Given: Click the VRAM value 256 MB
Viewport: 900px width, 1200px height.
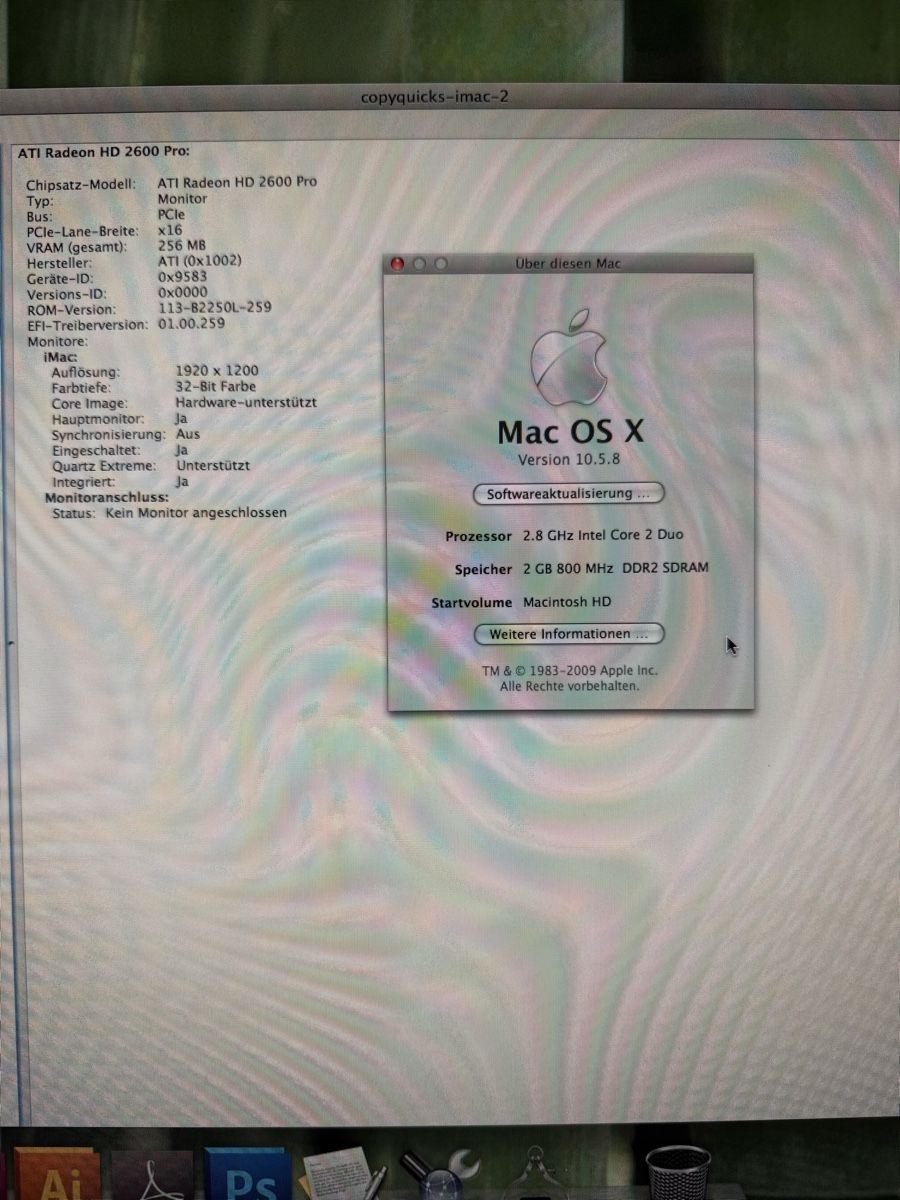Looking at the screenshot, I should click(182, 245).
